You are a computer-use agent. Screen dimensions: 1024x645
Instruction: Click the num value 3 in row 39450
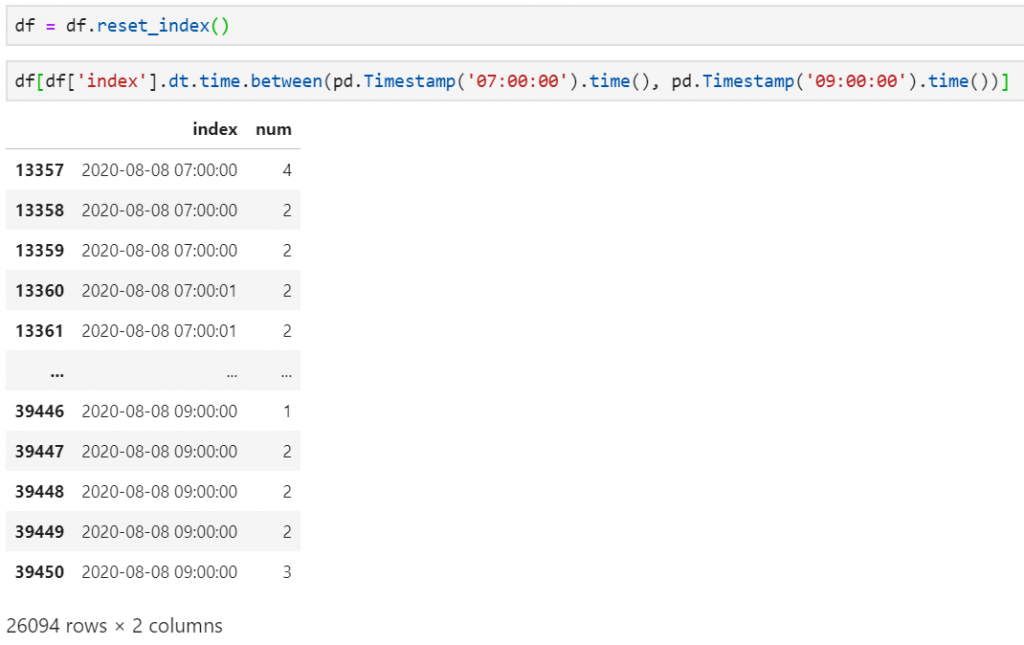pos(286,572)
